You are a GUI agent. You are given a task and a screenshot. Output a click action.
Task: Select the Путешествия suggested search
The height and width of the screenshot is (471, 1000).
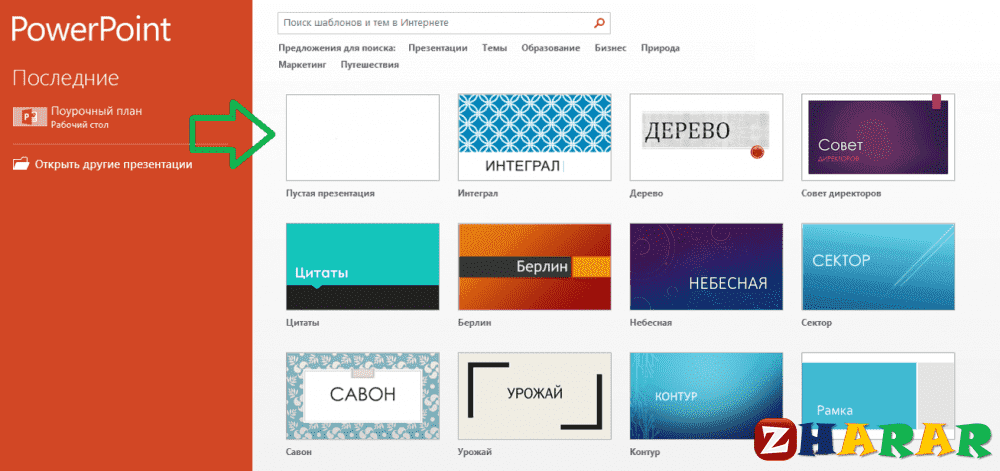(x=370, y=65)
